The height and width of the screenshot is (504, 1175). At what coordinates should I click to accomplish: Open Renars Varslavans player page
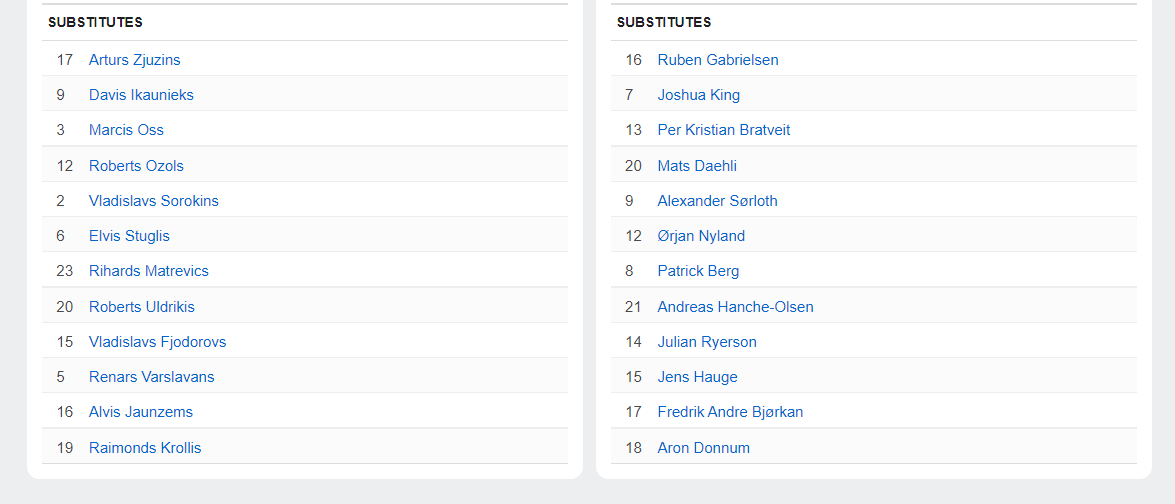[x=151, y=377]
